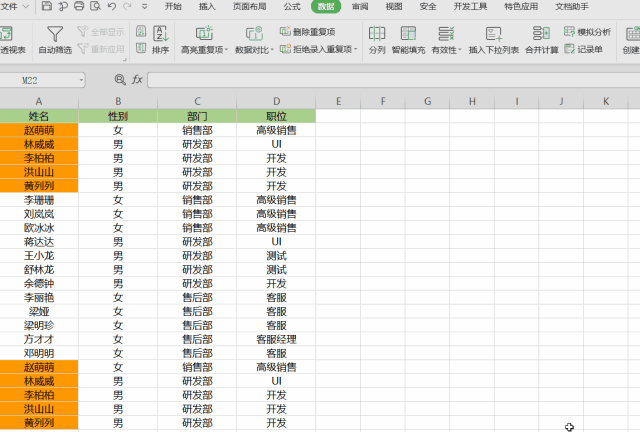Open the 文件 menu
Screen dimensions: 640x432
click(14, 7)
